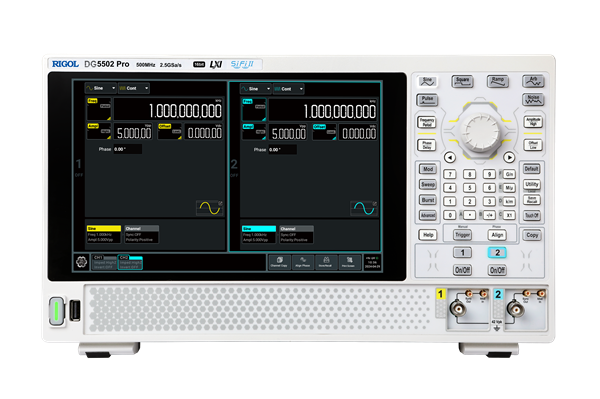
Task: Open channel 1 Sine waveform dropdown
Action: [101, 88]
